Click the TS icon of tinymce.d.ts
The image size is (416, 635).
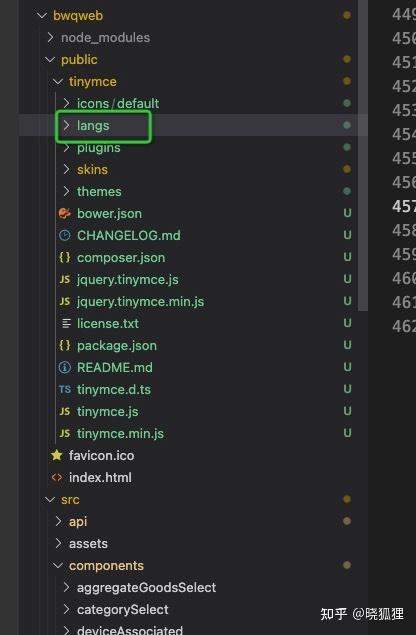pos(65,389)
